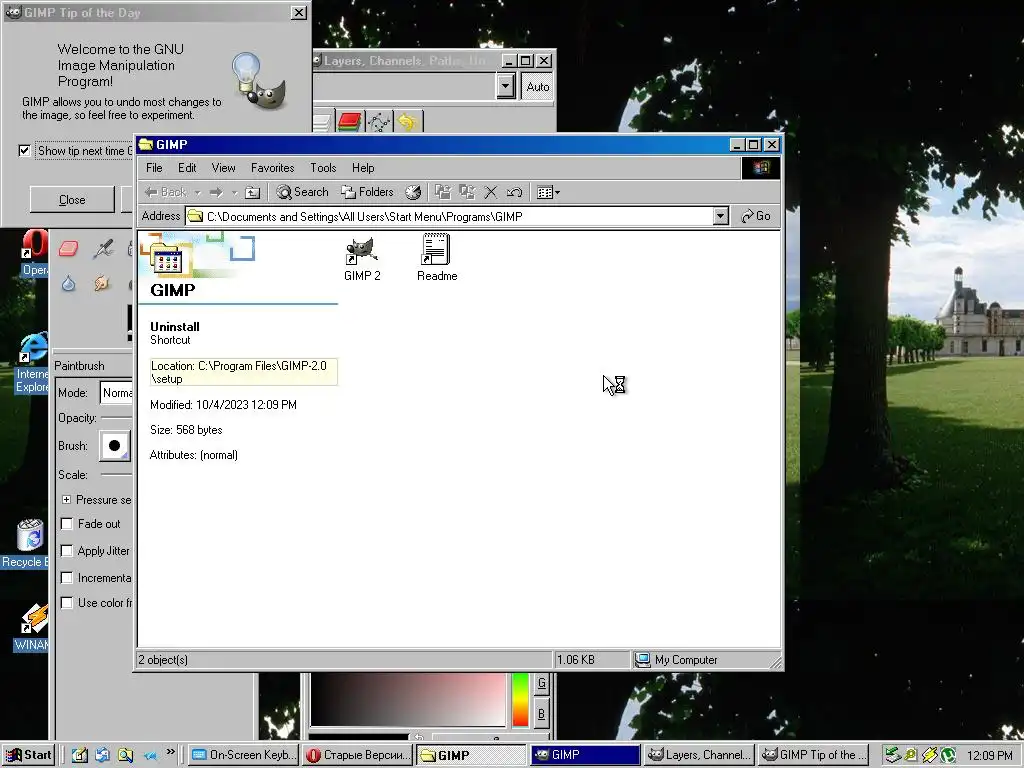The height and width of the screenshot is (768, 1024).
Task: Click the Undo History yellow arrow tab
Action: click(408, 121)
